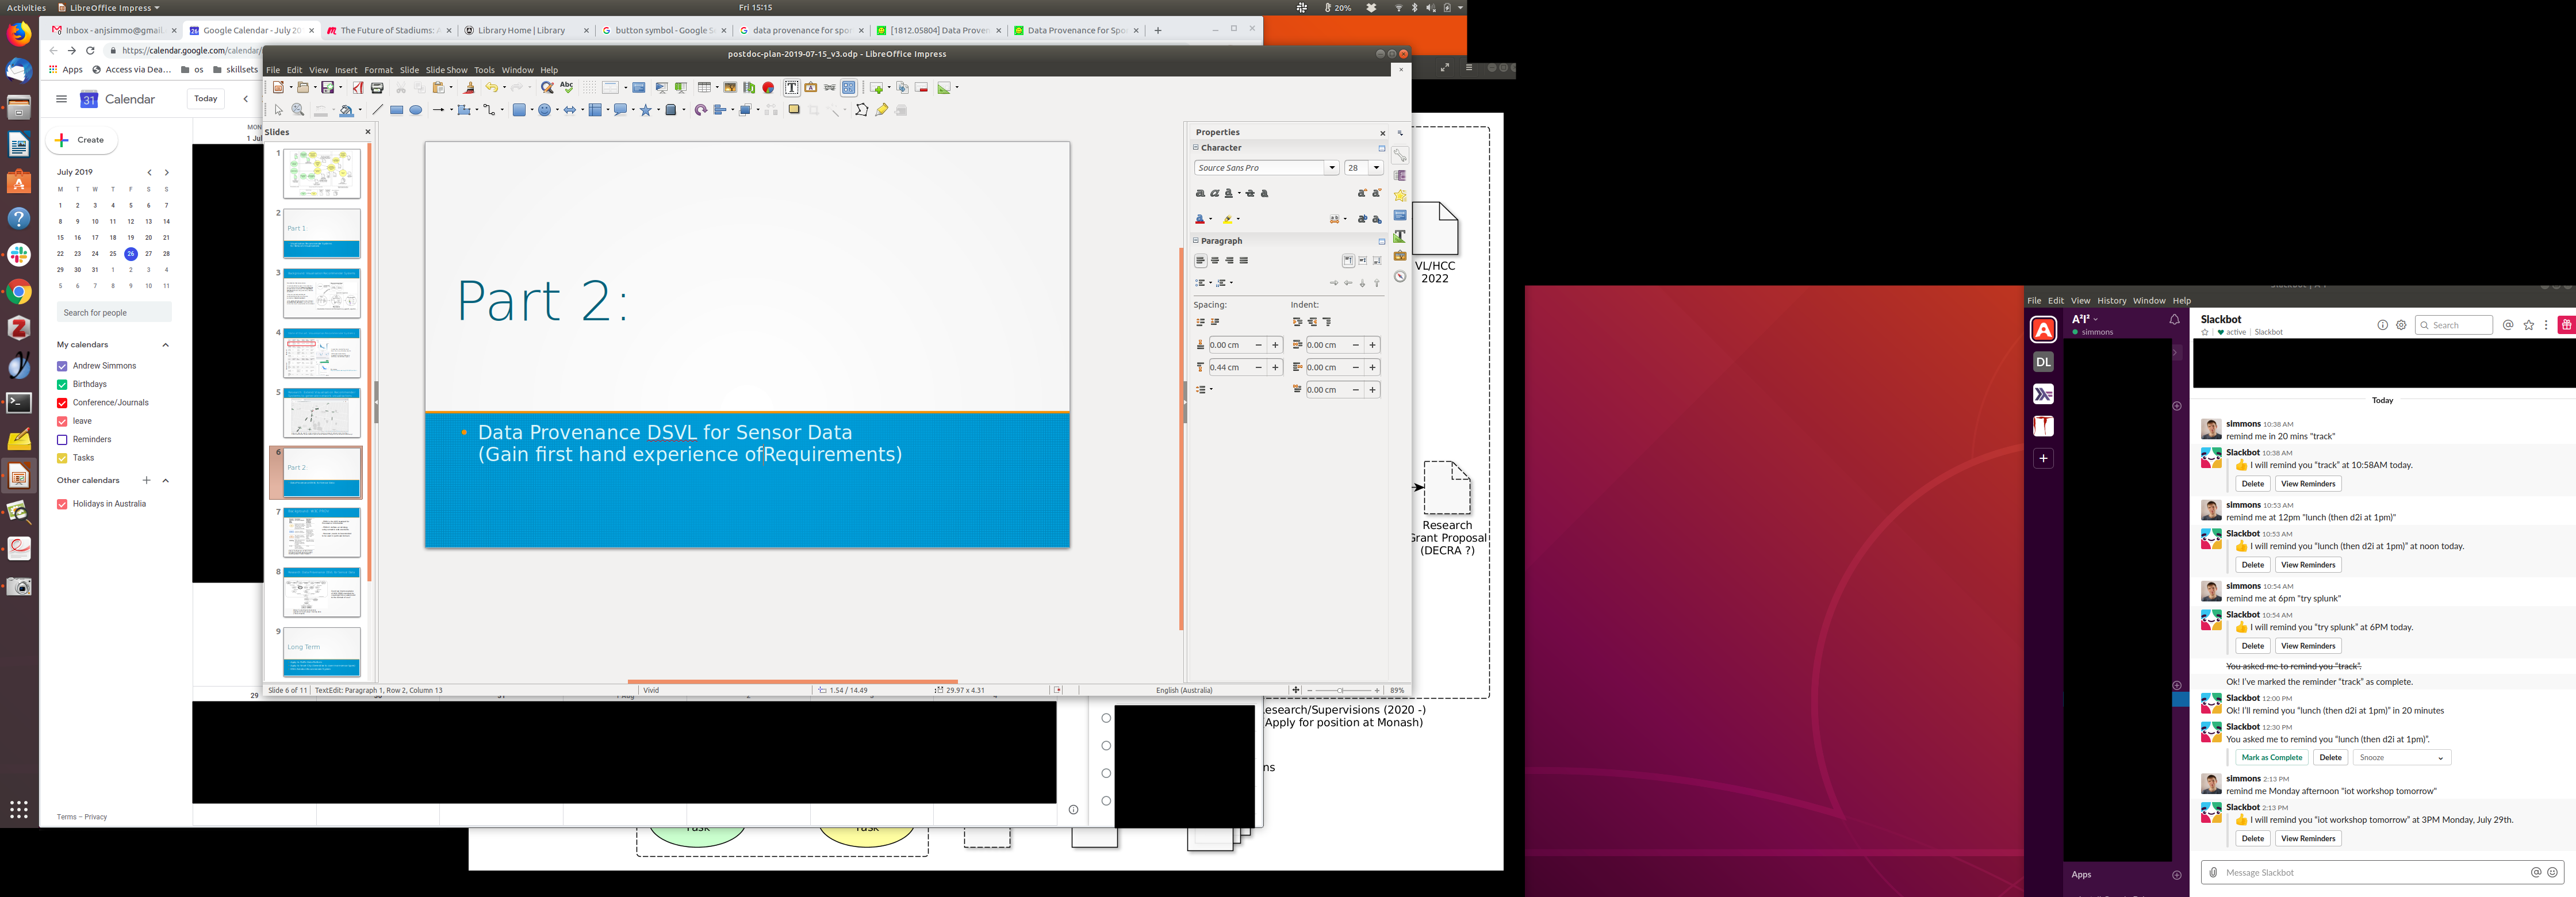Open Thunderbird from the Ubuntu dock
2576x897 pixels.
pyautogui.click(x=19, y=71)
